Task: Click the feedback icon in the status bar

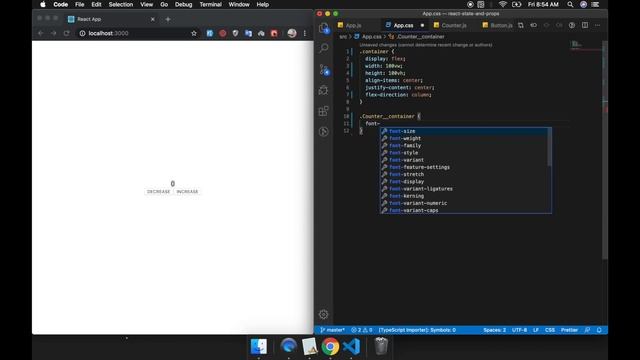Action: pyautogui.click(x=587, y=330)
